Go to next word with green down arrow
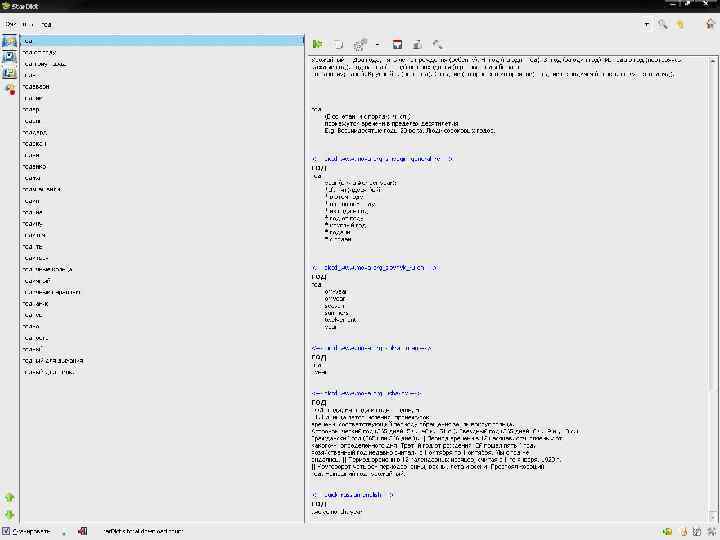Screen dimensions: 720x540 click(10, 514)
